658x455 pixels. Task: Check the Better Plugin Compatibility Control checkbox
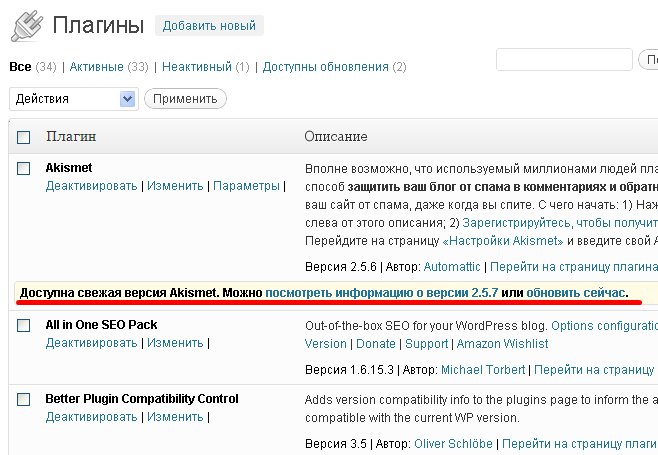tap(24, 399)
